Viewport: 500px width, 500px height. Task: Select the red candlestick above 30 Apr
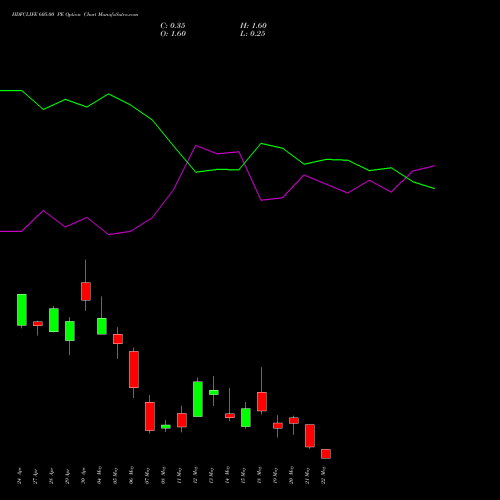[86, 292]
